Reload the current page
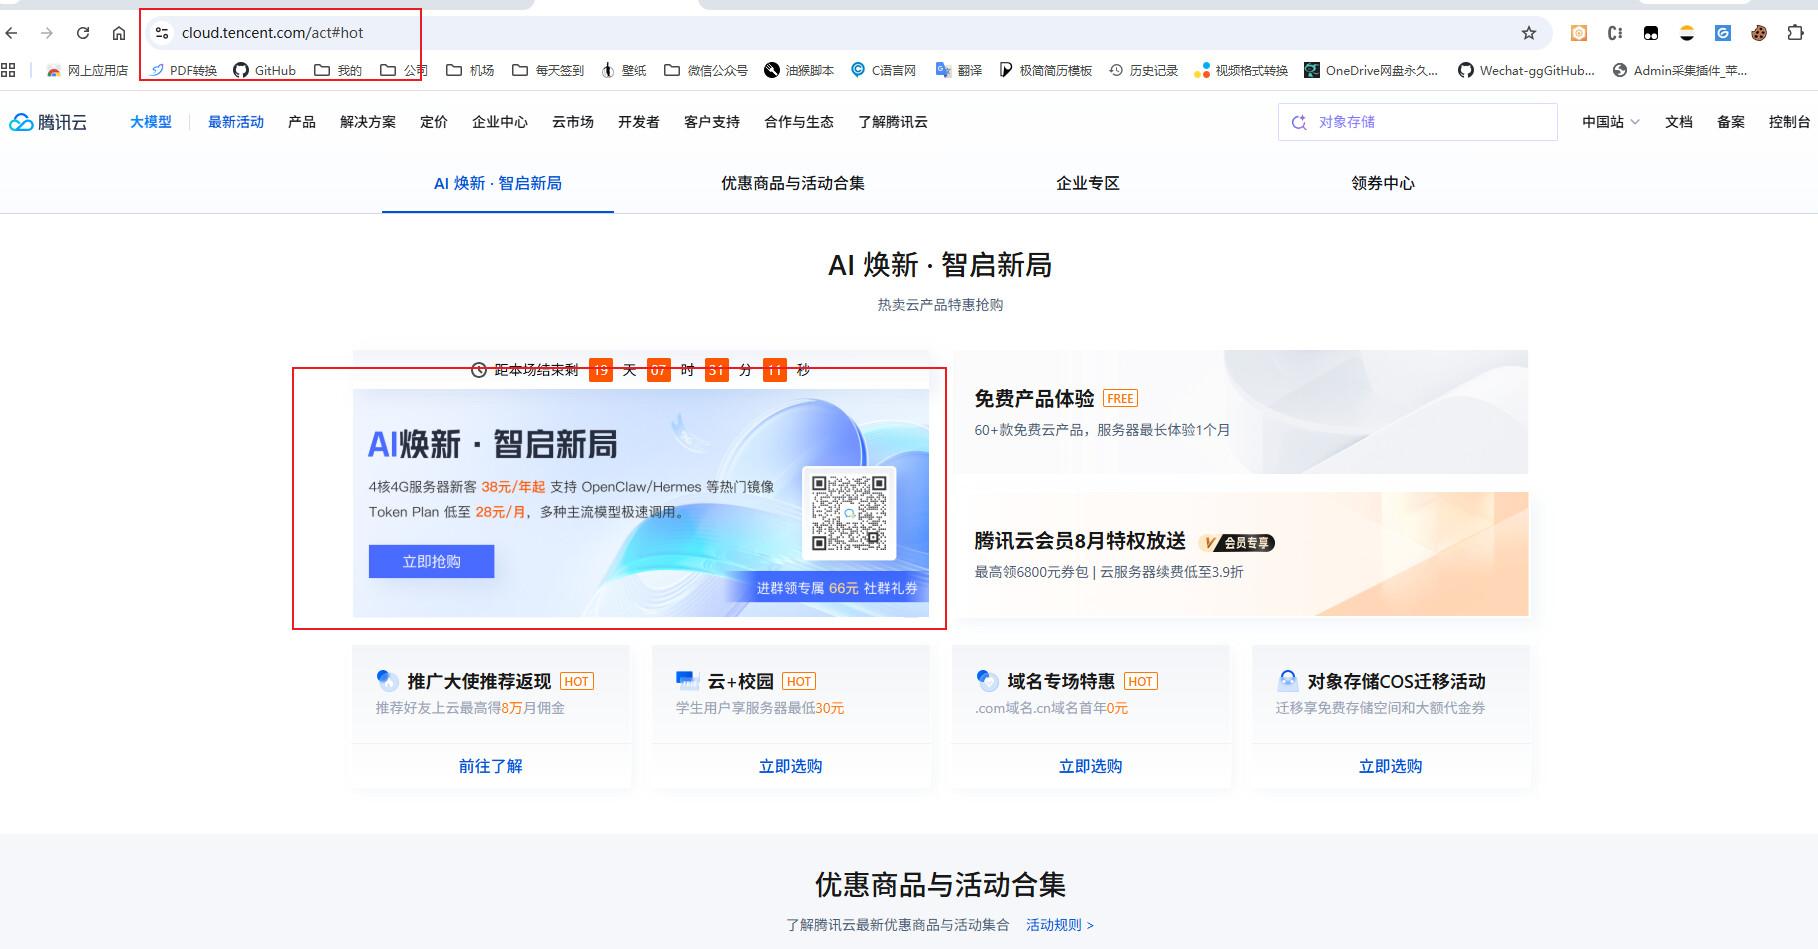This screenshot has width=1818, height=949. [x=83, y=33]
